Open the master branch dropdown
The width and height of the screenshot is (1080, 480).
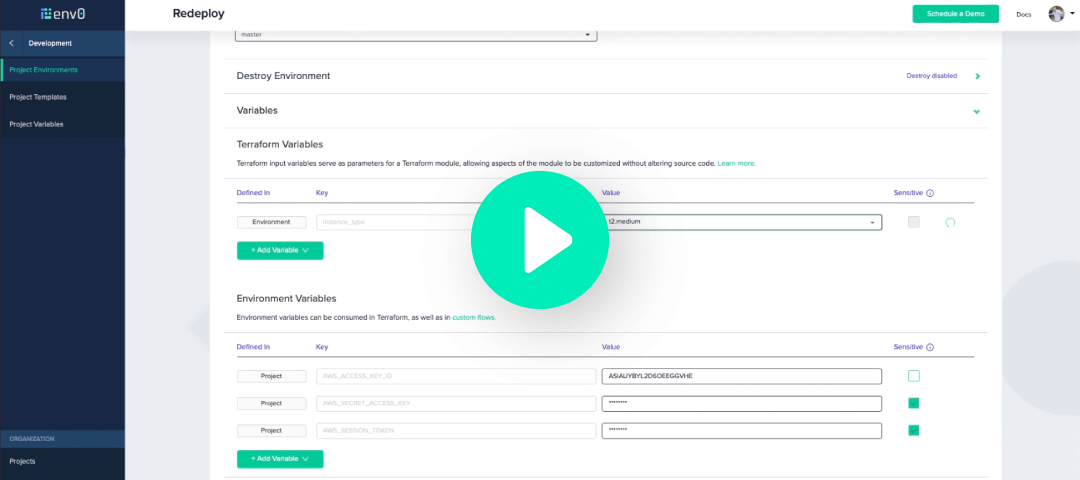[416, 34]
